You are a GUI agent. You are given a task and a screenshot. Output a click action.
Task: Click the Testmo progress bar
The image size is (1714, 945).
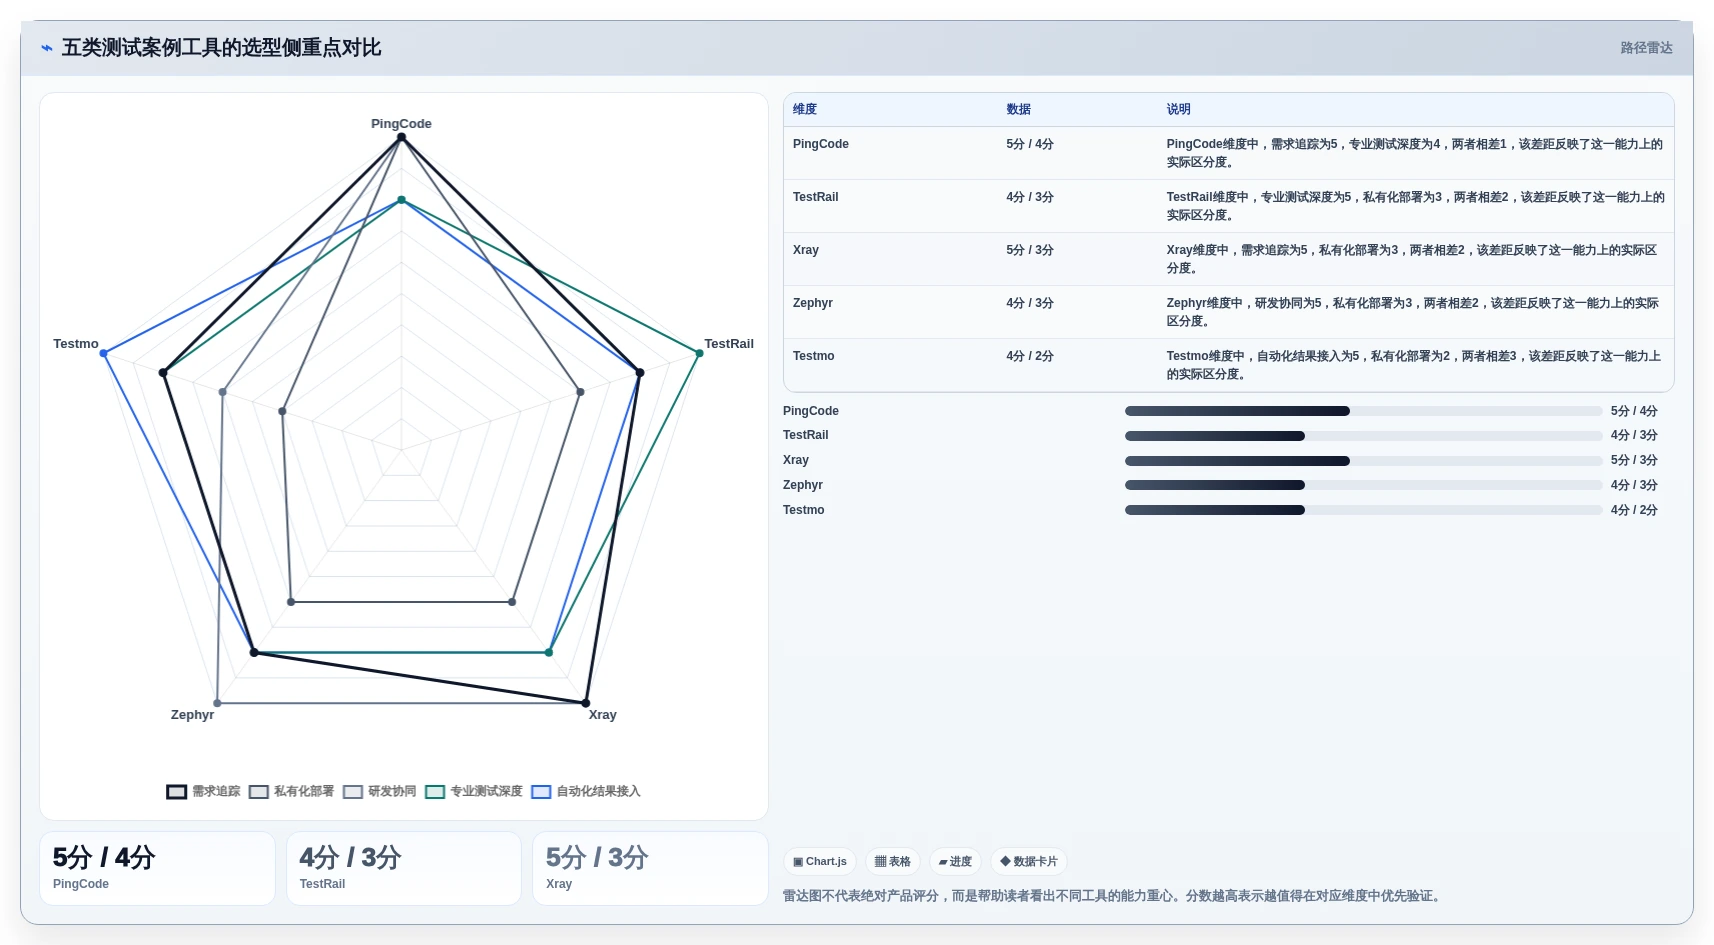pyautogui.click(x=1363, y=510)
